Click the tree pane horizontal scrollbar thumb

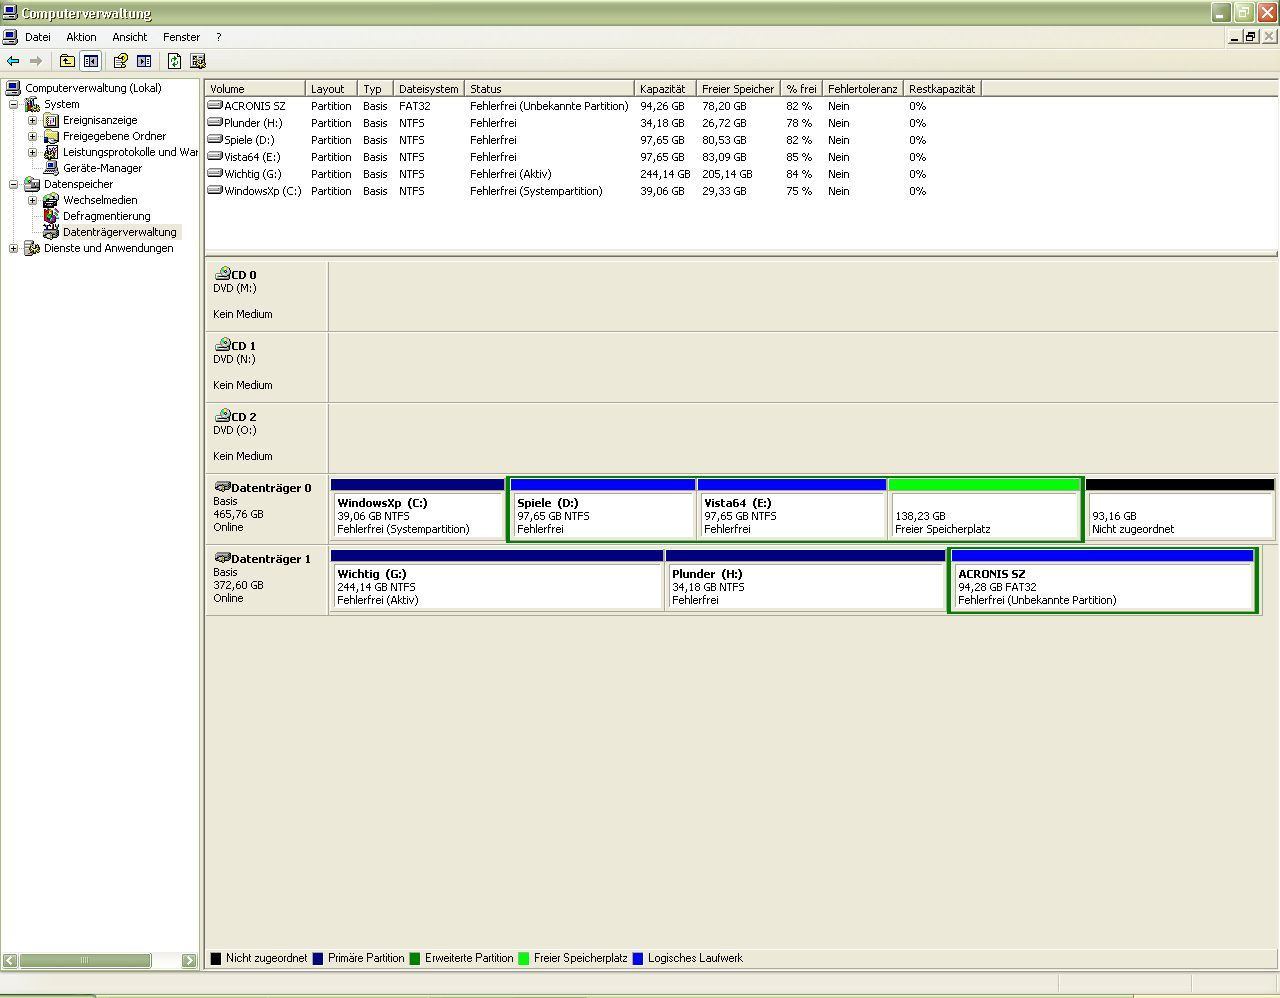85,960
